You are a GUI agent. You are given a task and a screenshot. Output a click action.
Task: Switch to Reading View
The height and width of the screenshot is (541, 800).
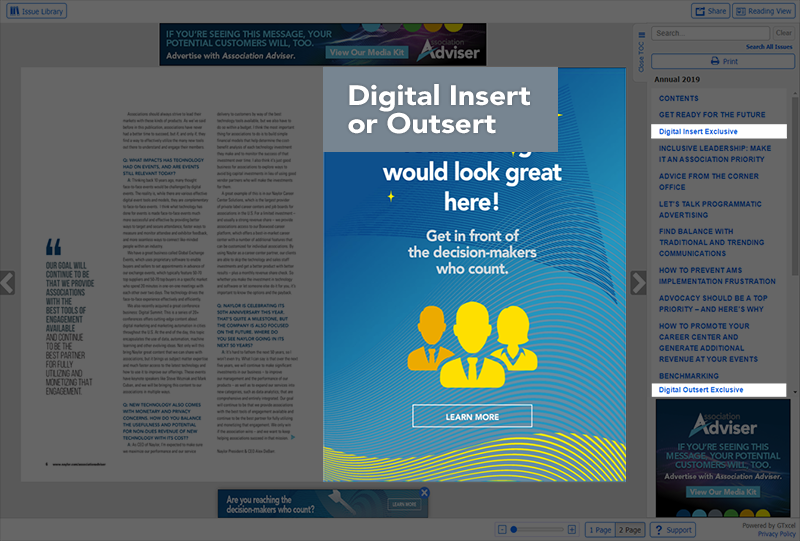coord(763,11)
